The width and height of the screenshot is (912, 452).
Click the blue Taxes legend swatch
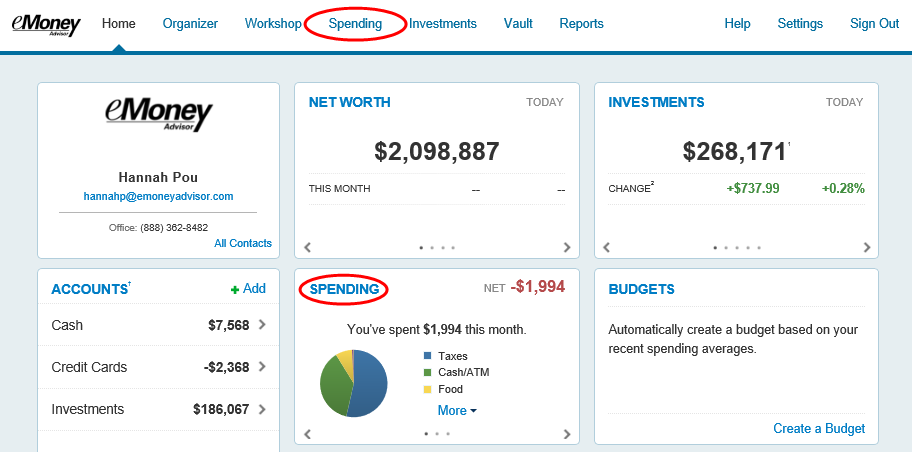[428, 355]
